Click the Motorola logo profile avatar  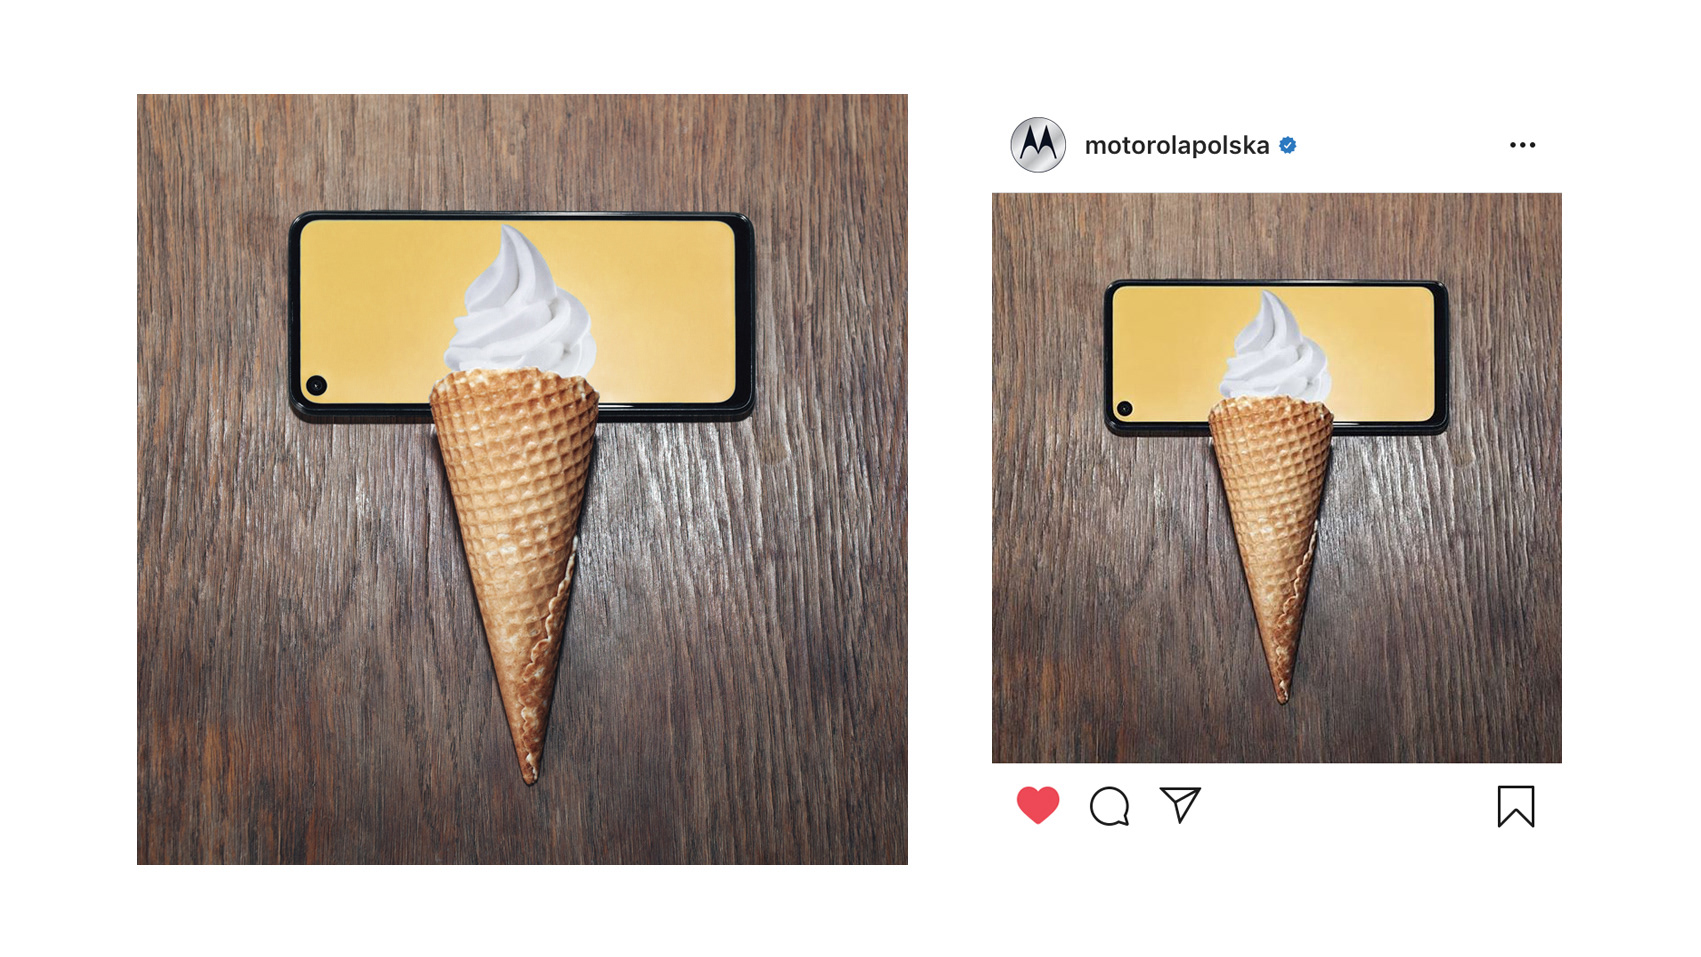coord(1038,145)
